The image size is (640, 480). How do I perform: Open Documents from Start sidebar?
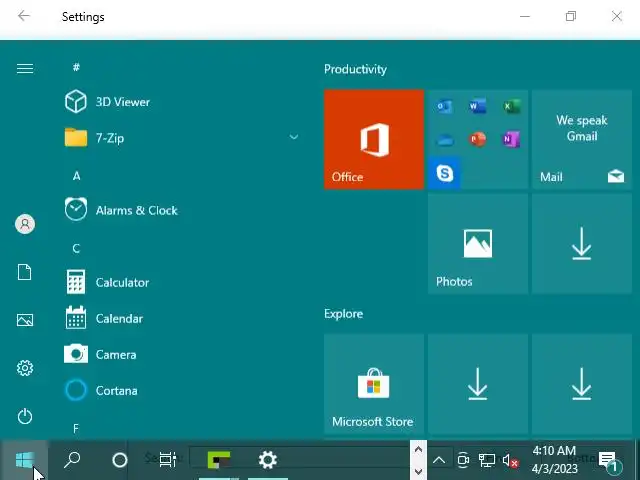[x=24, y=272]
